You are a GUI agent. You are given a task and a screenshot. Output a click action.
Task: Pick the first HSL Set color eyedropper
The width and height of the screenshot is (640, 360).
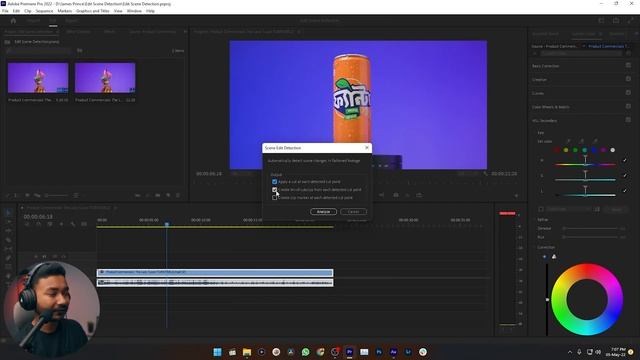[x=569, y=141]
